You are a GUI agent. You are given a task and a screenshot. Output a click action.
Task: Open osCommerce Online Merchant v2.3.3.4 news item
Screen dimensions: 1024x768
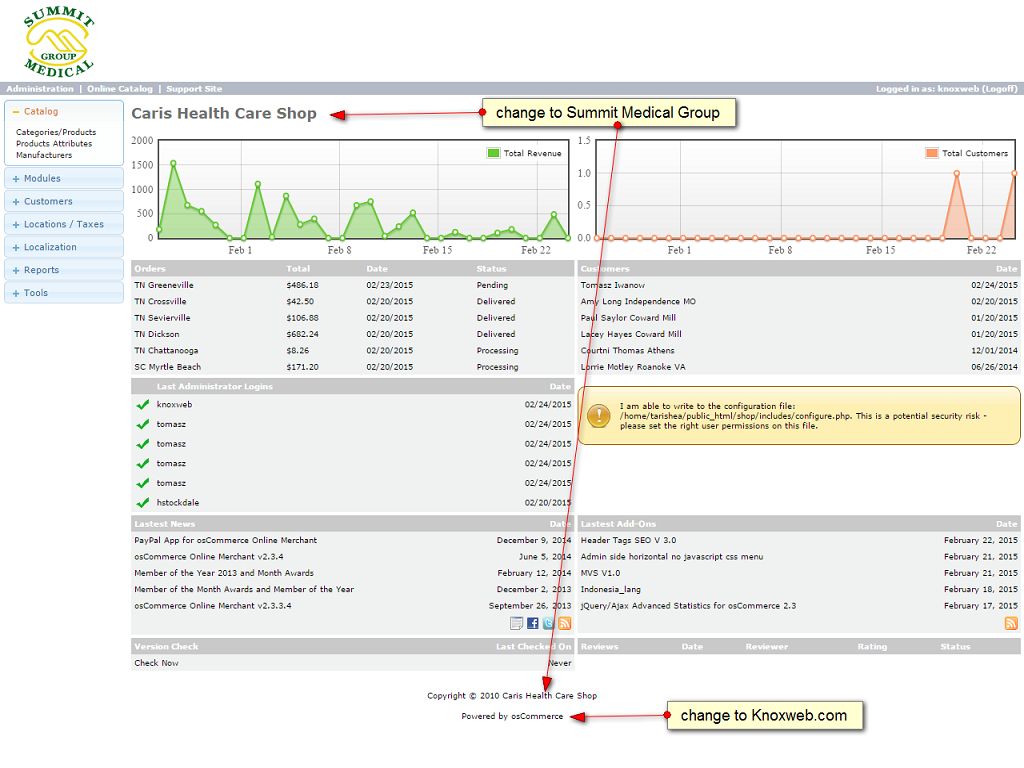click(212, 606)
